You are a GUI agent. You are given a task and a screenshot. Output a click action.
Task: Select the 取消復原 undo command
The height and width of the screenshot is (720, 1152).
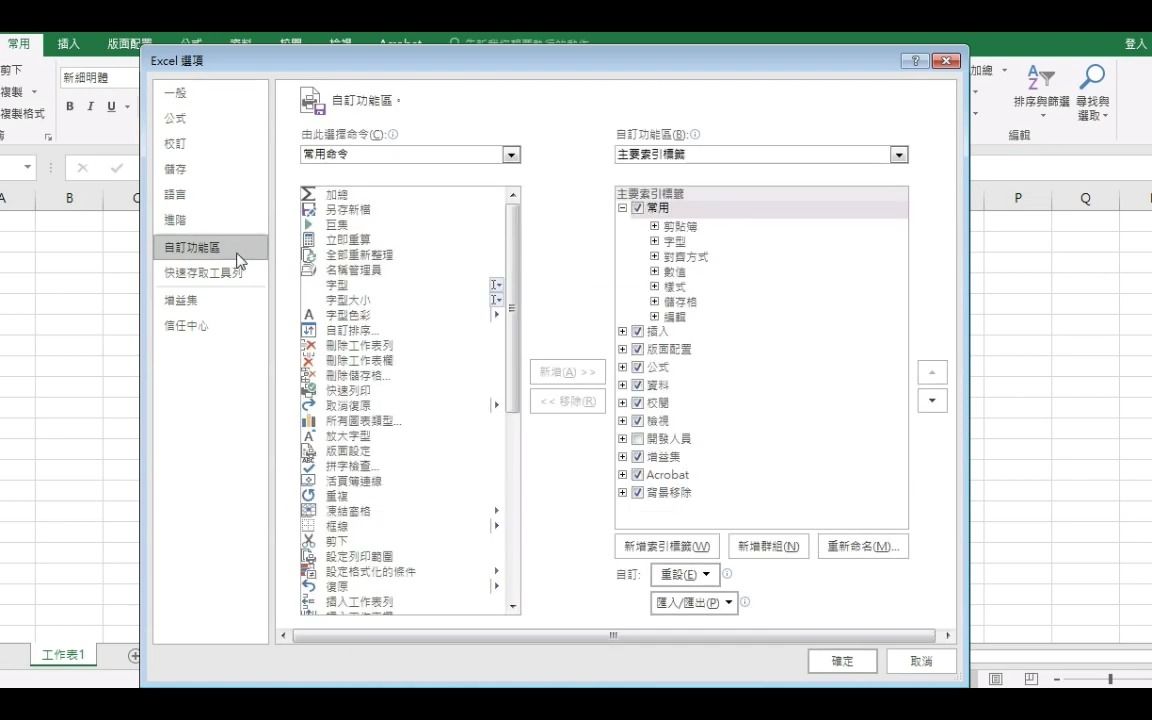[x=347, y=404]
